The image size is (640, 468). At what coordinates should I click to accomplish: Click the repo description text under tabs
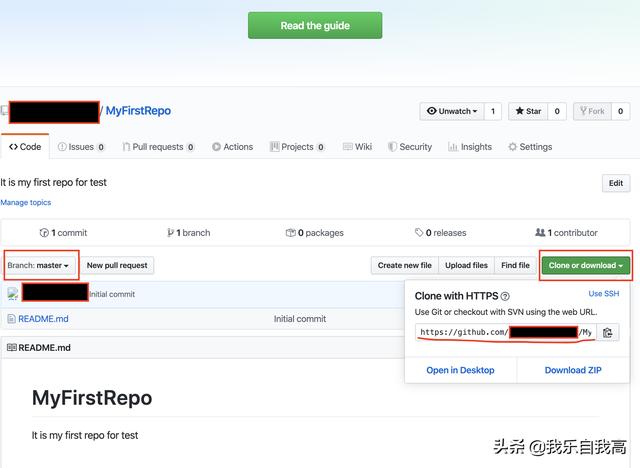53,182
